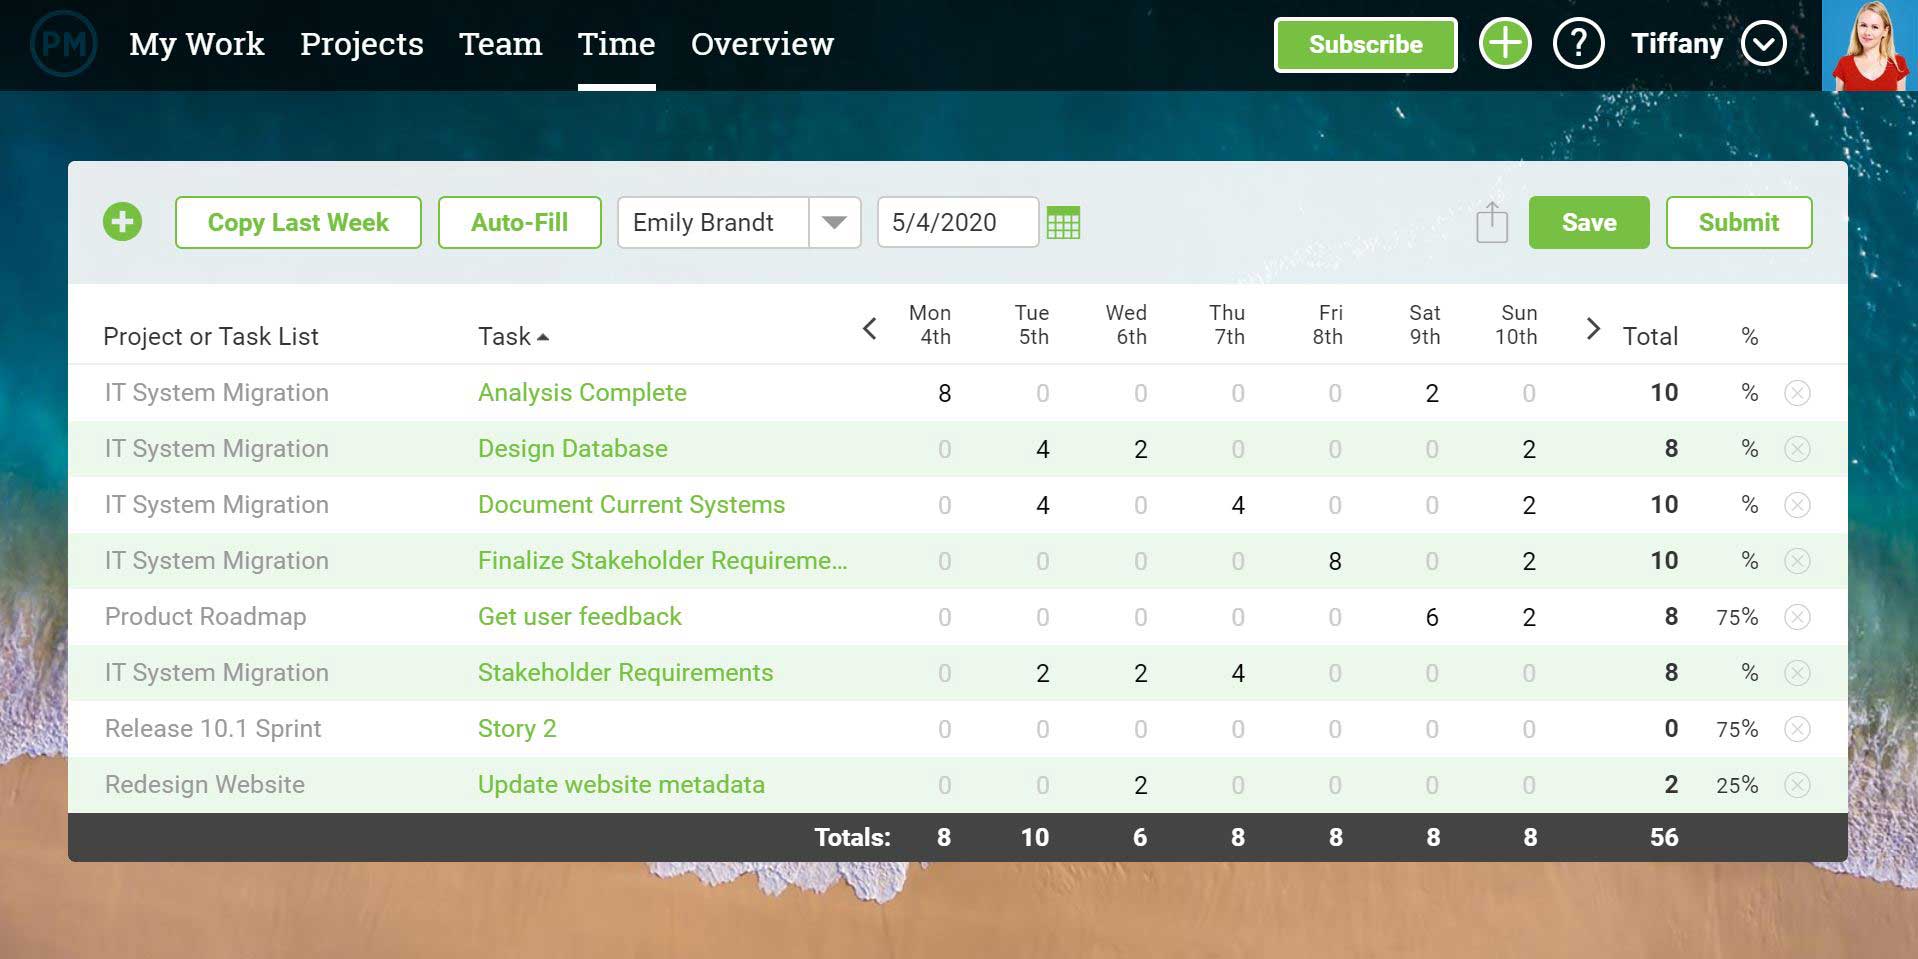Open Finalize Stakeholder Requireme… task link

[x=662, y=561]
